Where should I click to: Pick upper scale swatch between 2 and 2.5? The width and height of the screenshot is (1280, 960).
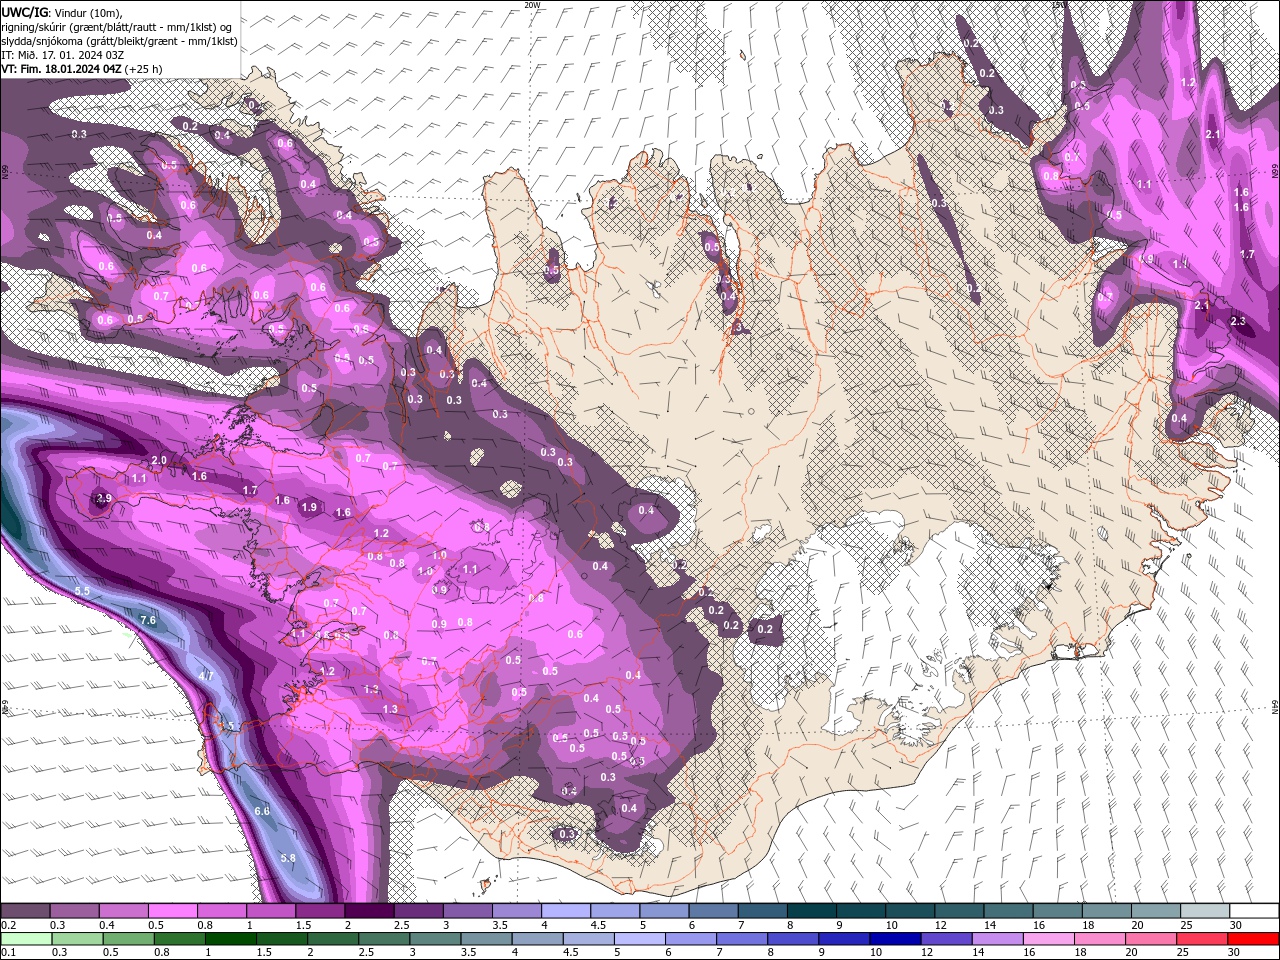369,911
